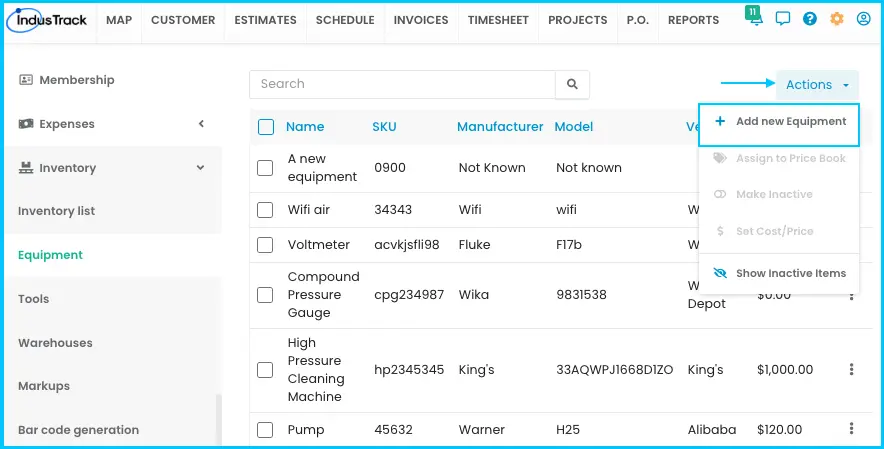The width and height of the screenshot is (884, 449).
Task: Open Bar code generation in sidebar
Action: point(78,430)
